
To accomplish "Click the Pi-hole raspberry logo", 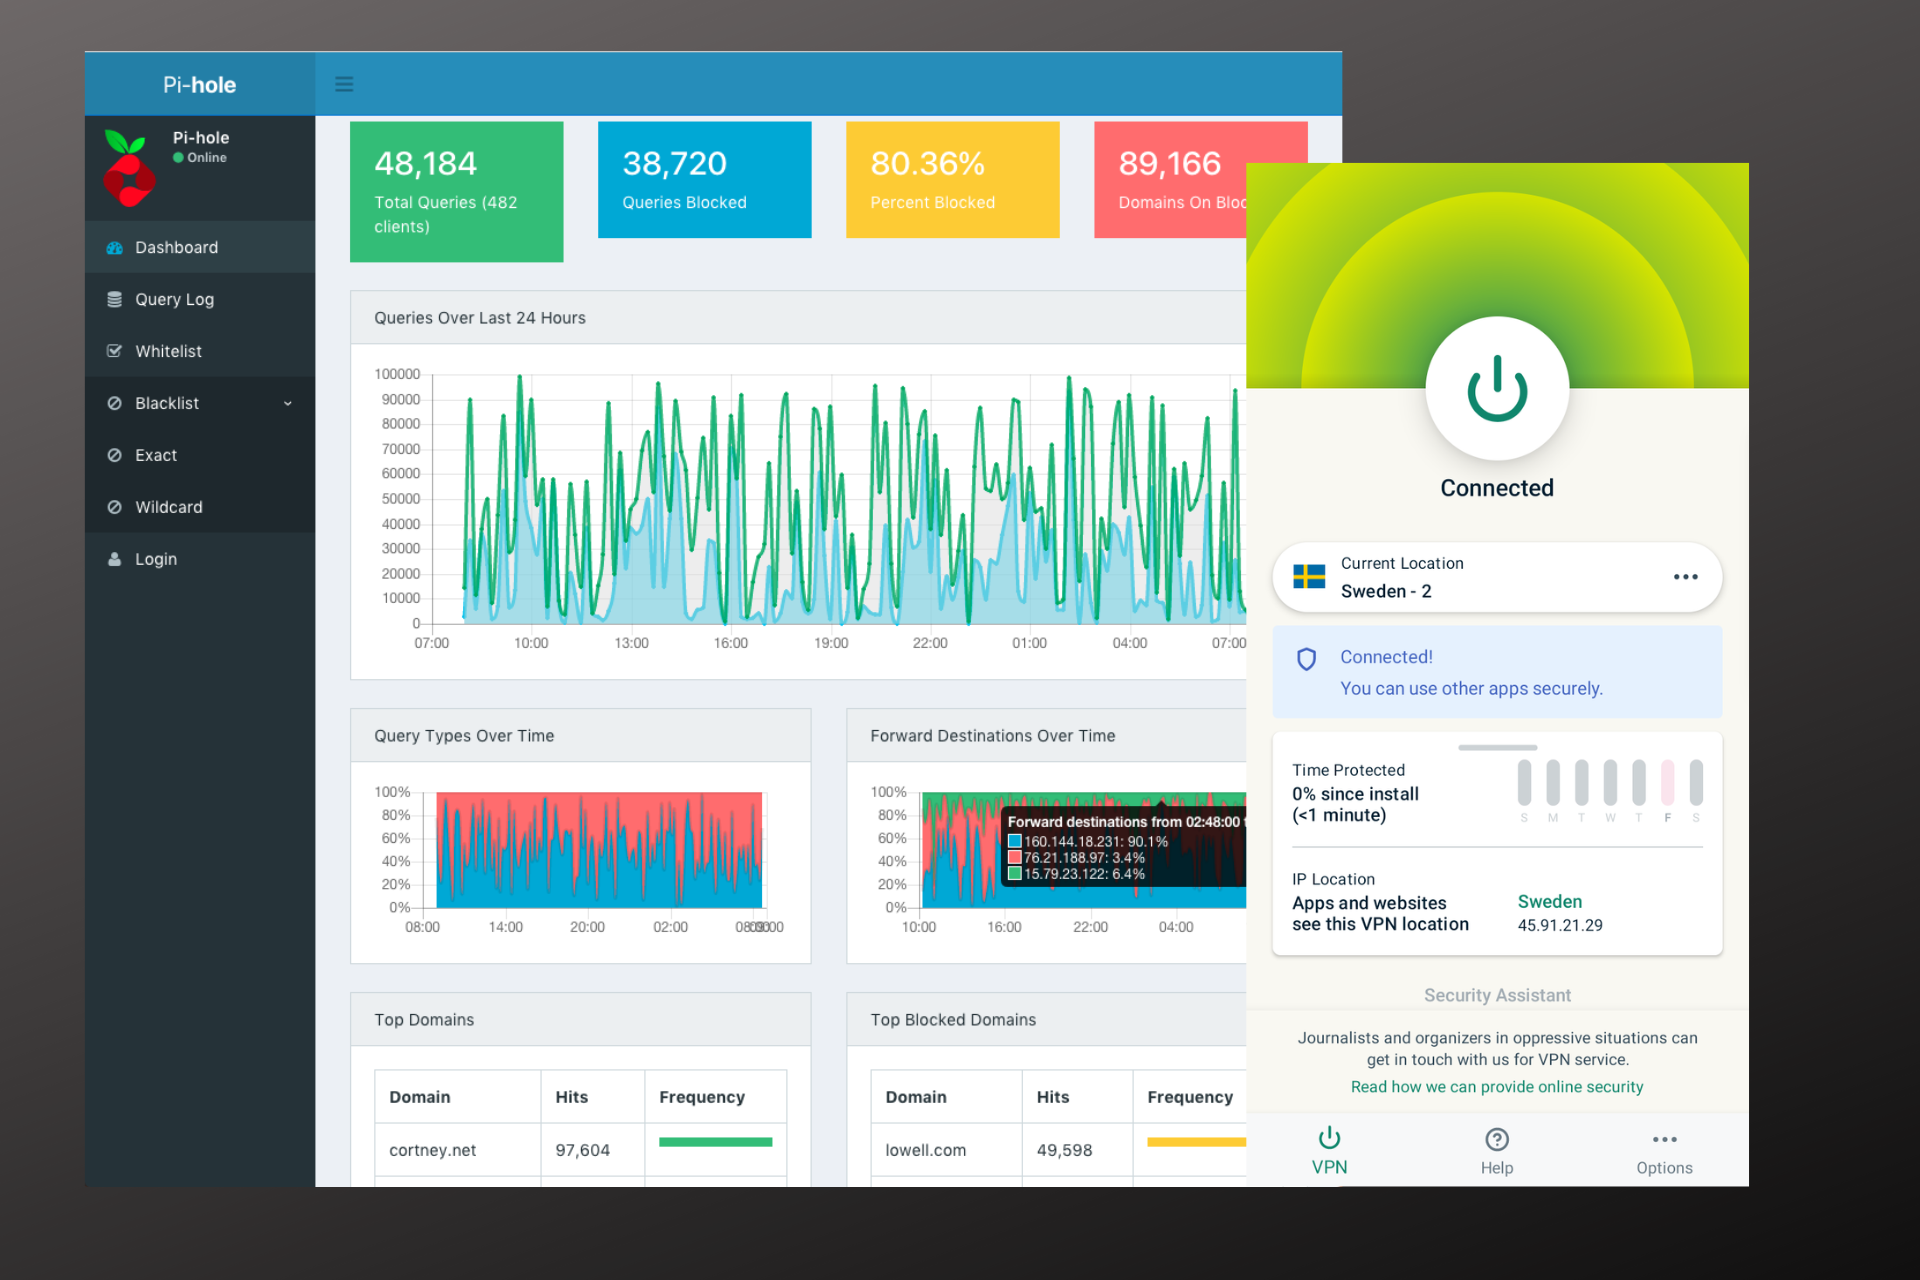I will pyautogui.click(x=129, y=168).
